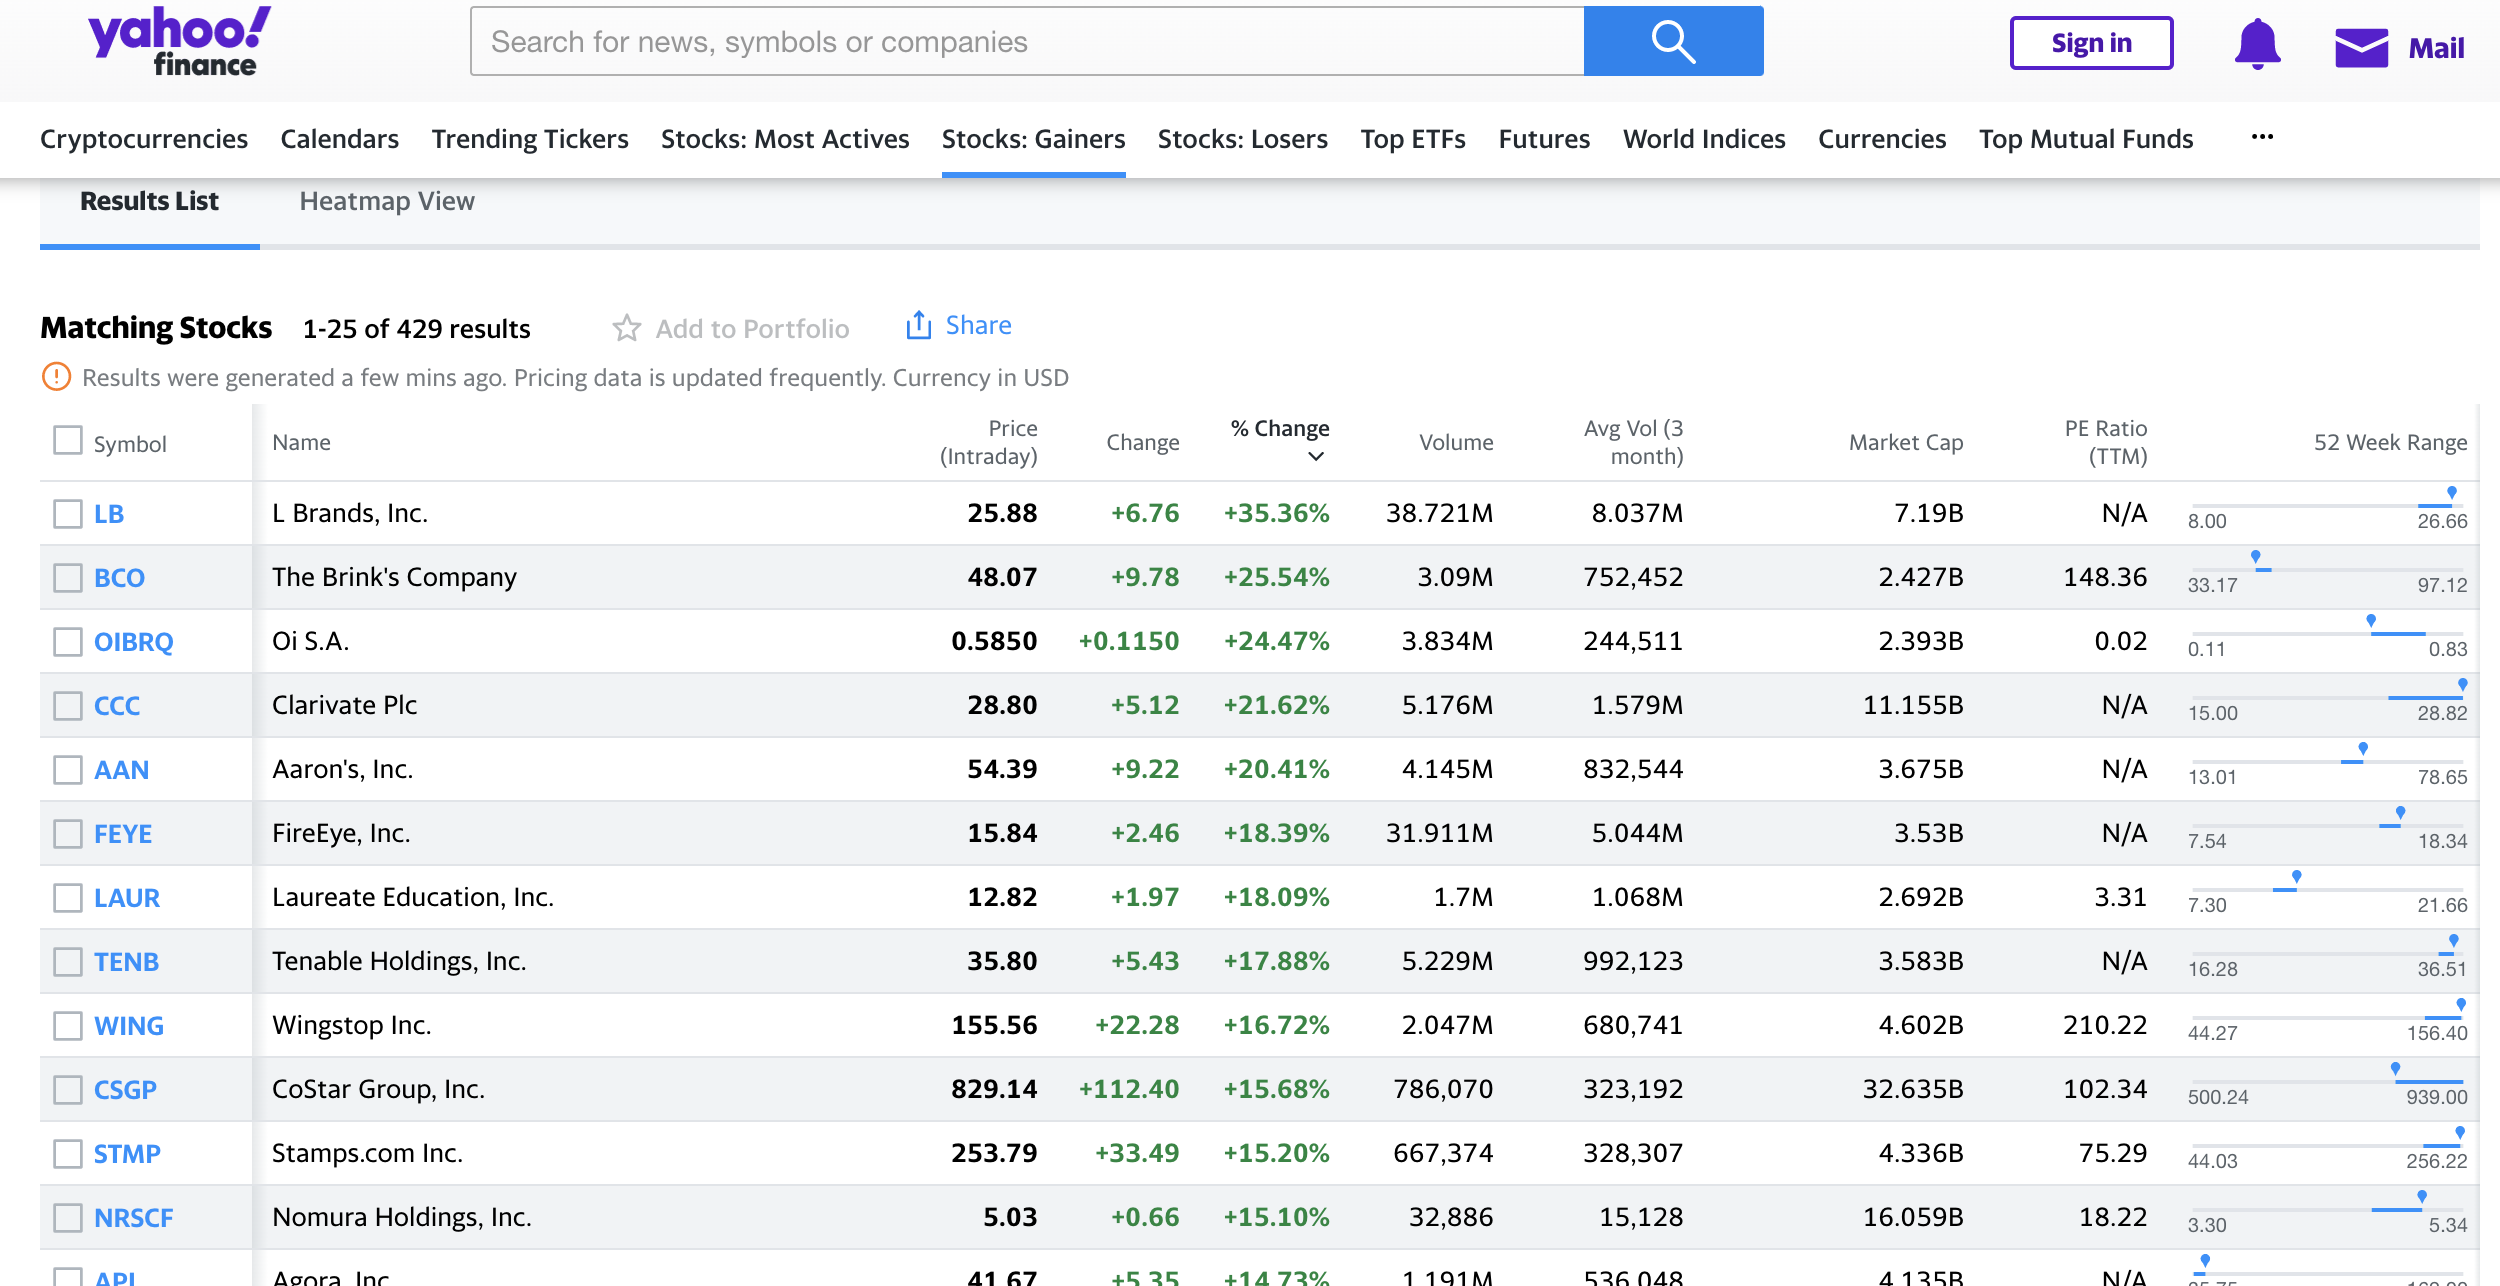Screen dimensions: 2500x1286
Task: Sort by the Market Cap column header
Action: point(1905,442)
